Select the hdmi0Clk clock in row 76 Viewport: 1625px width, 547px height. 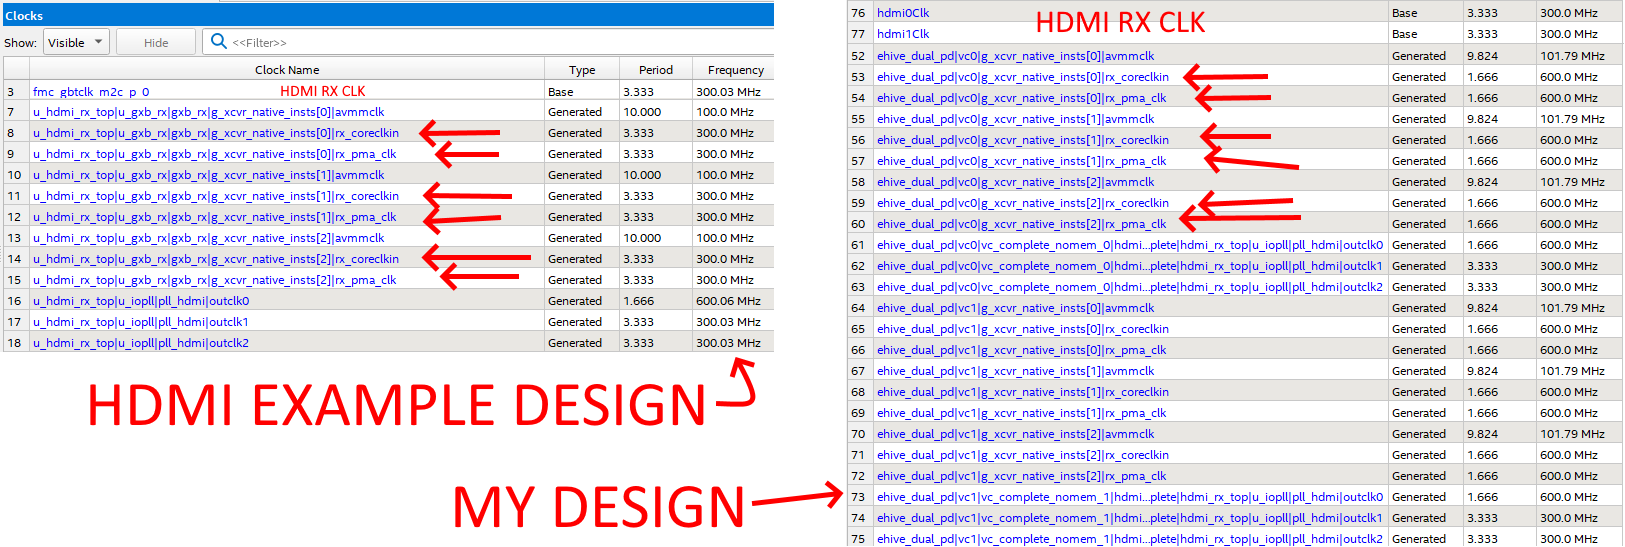click(x=903, y=13)
